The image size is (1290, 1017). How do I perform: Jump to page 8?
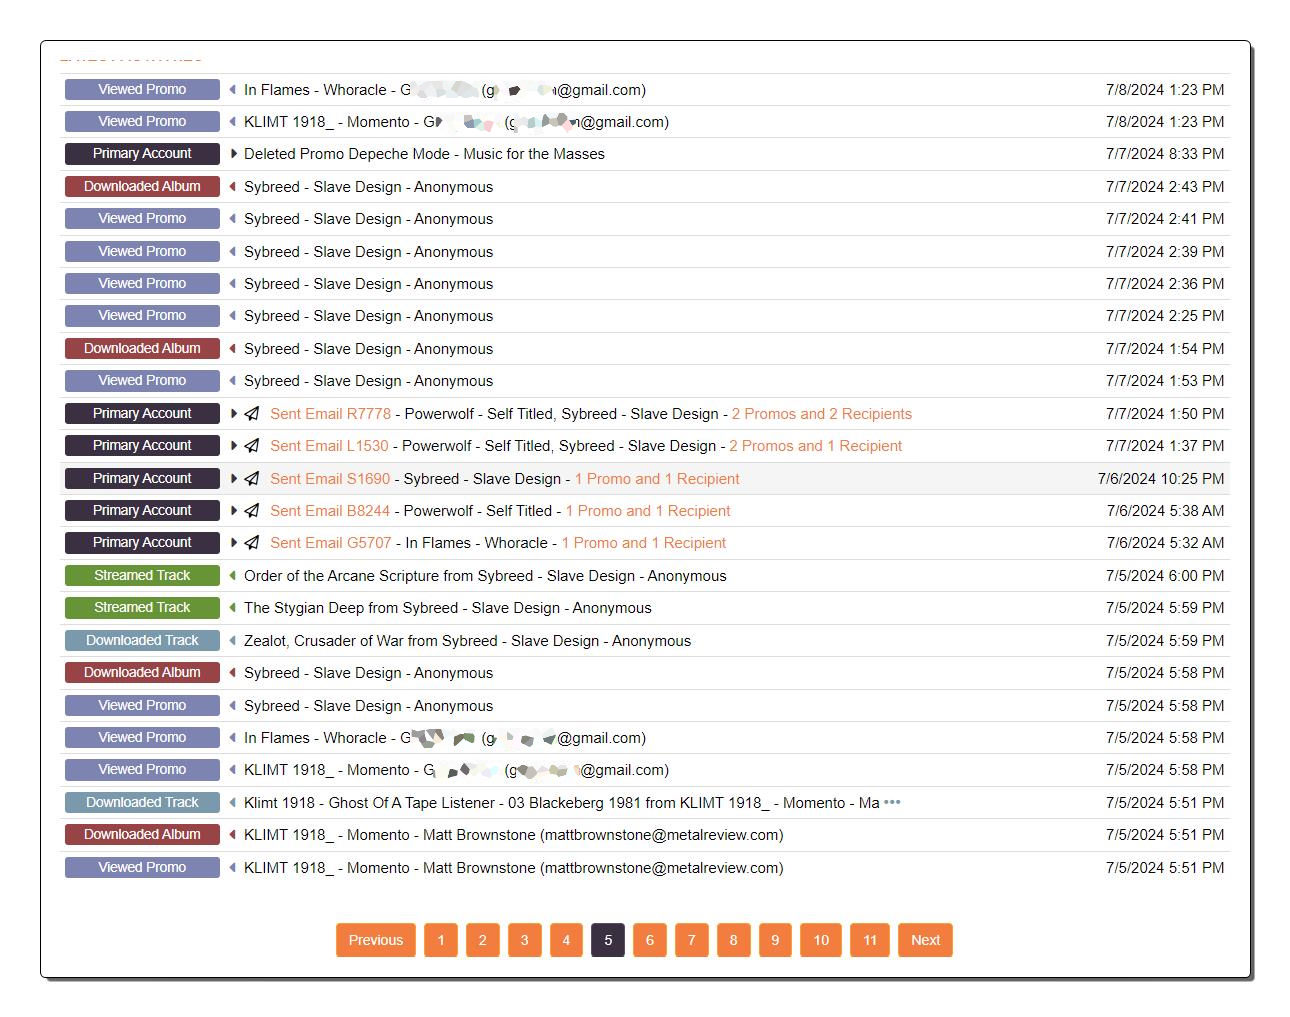click(x=733, y=940)
